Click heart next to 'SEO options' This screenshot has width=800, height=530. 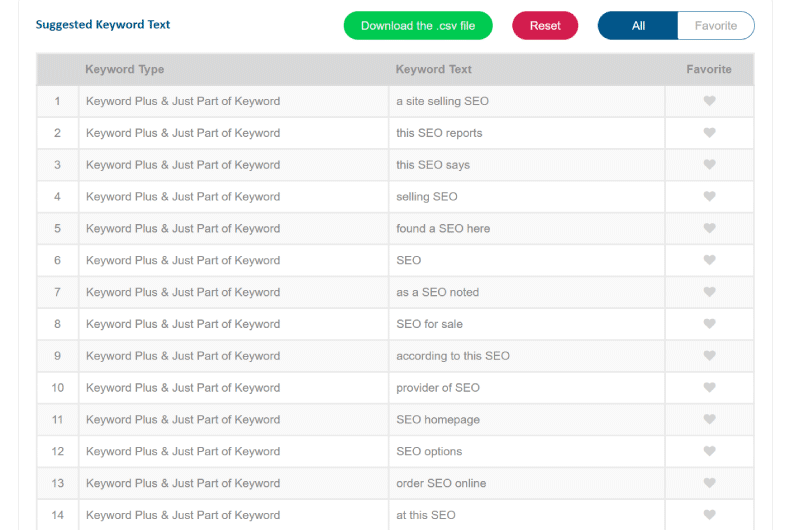pyautogui.click(x=709, y=451)
